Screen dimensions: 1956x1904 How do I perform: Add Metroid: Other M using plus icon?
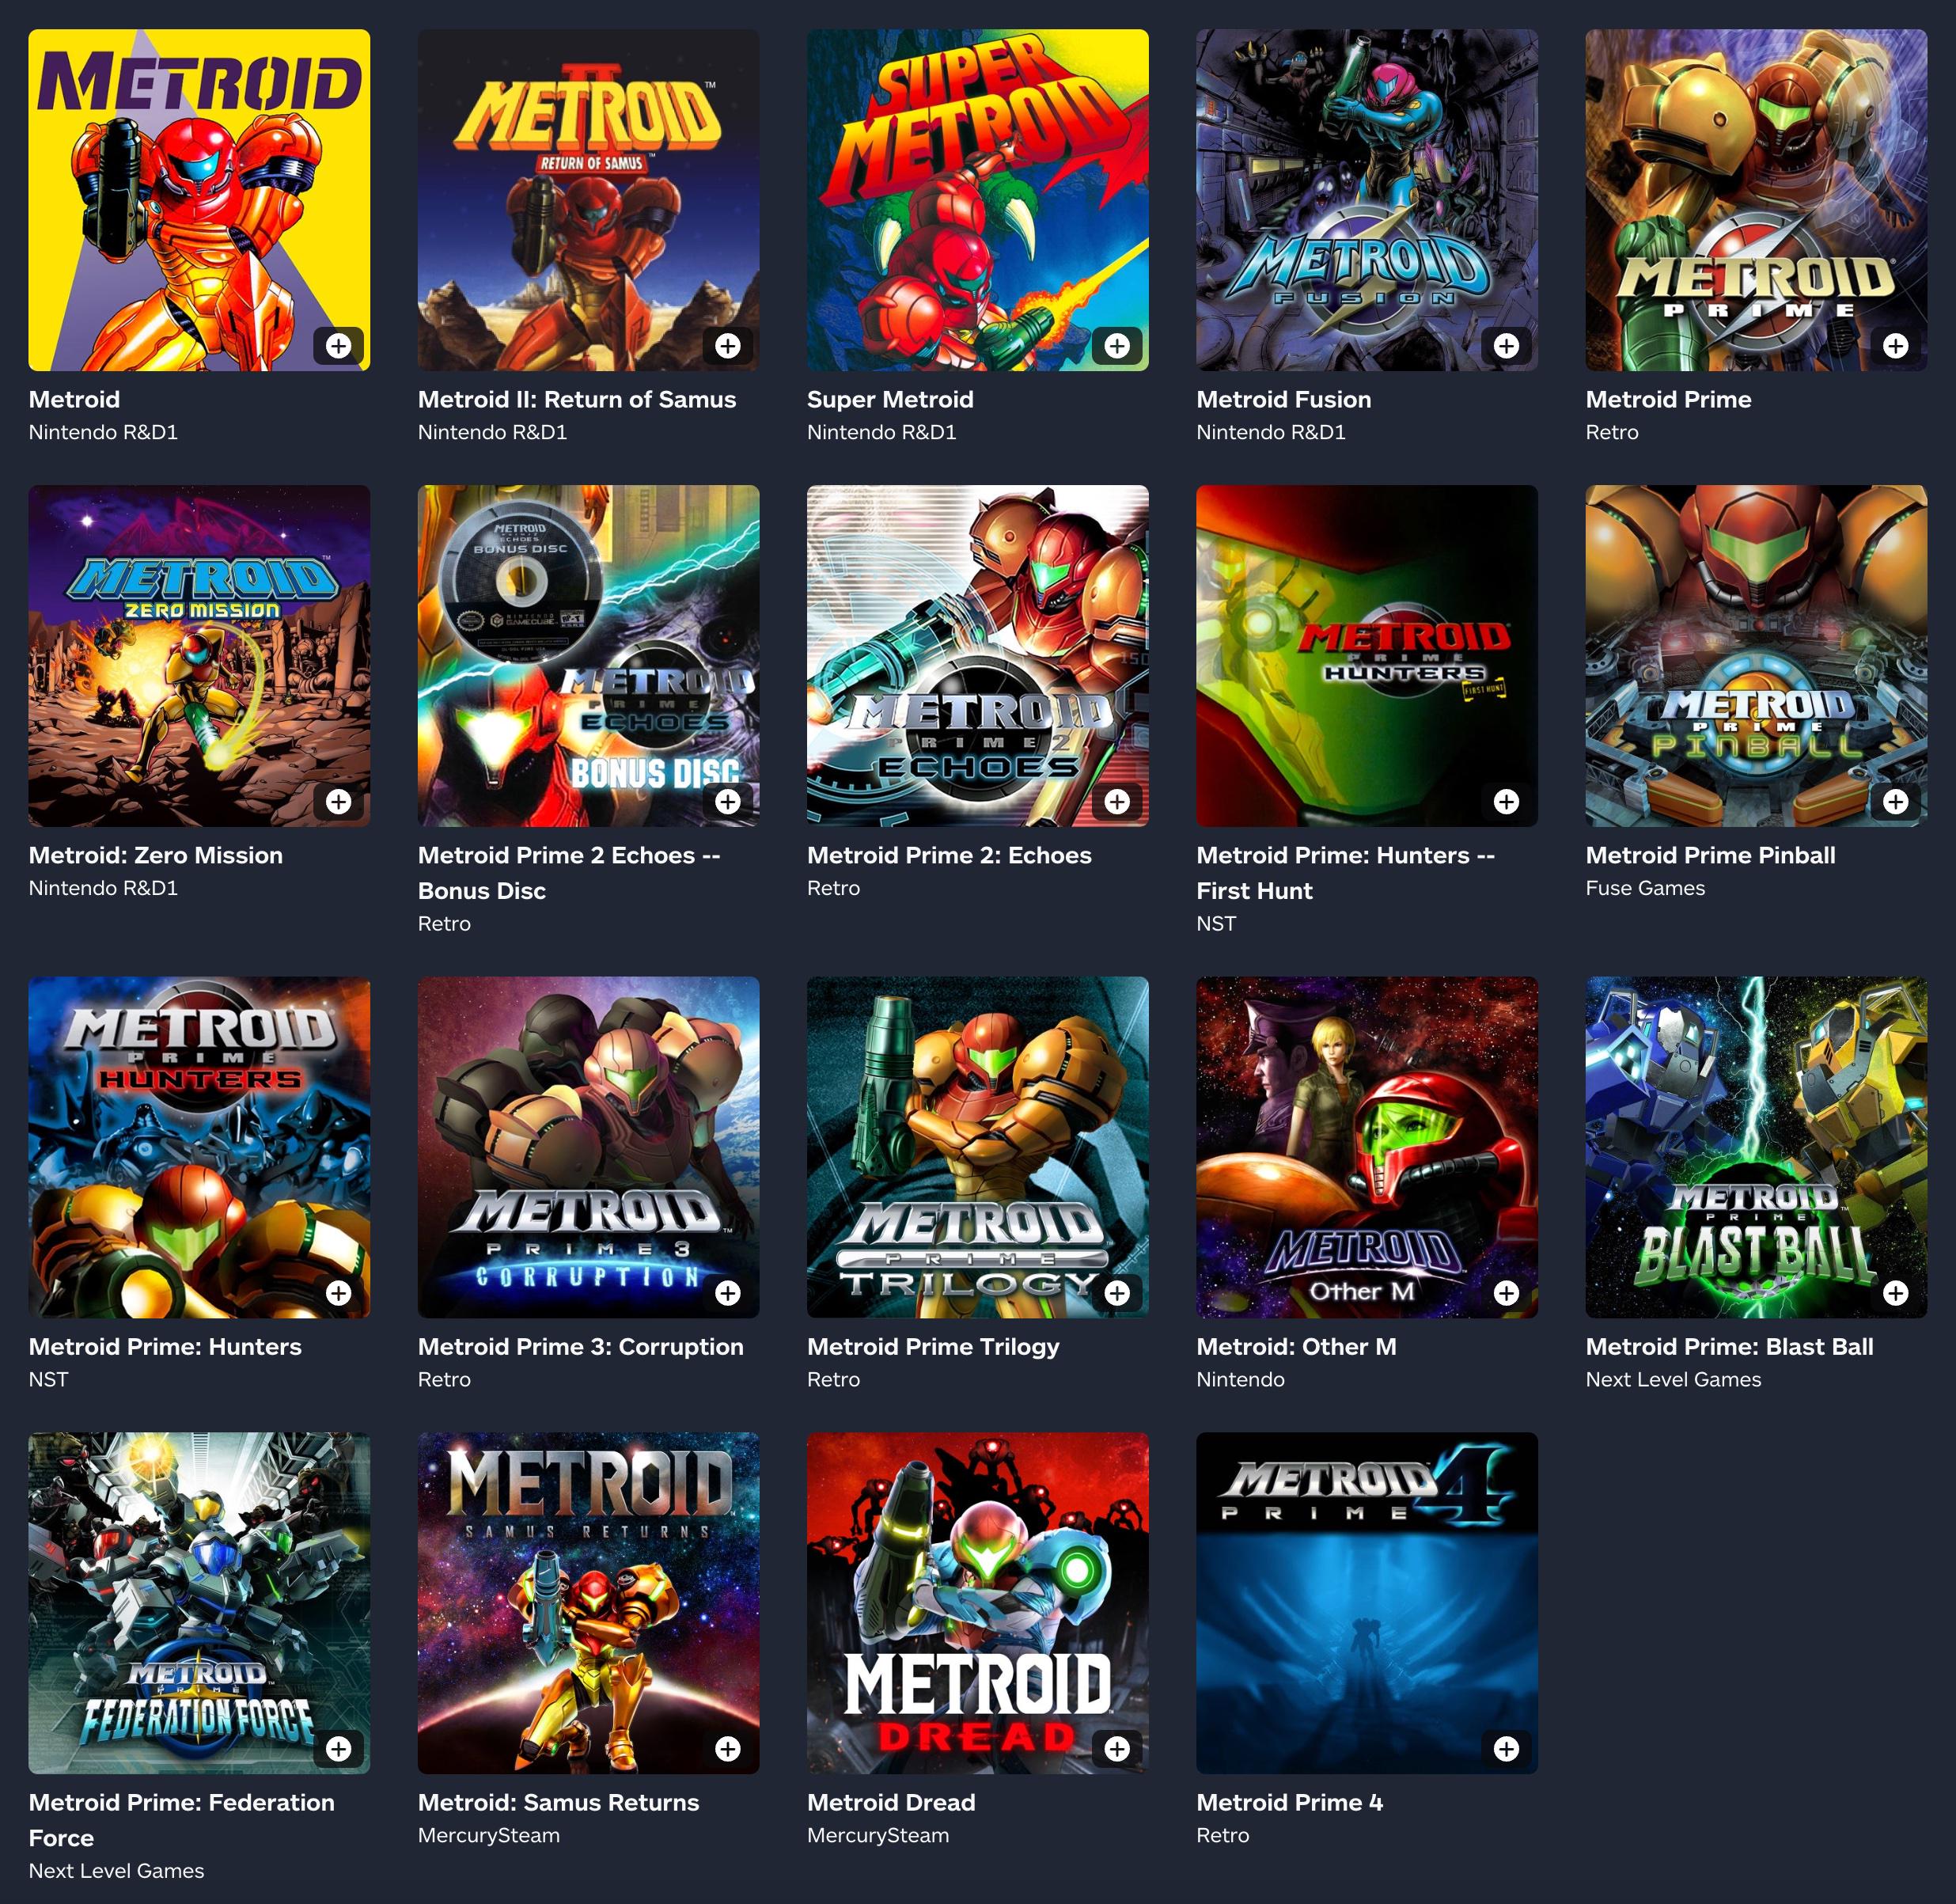coord(1506,1293)
